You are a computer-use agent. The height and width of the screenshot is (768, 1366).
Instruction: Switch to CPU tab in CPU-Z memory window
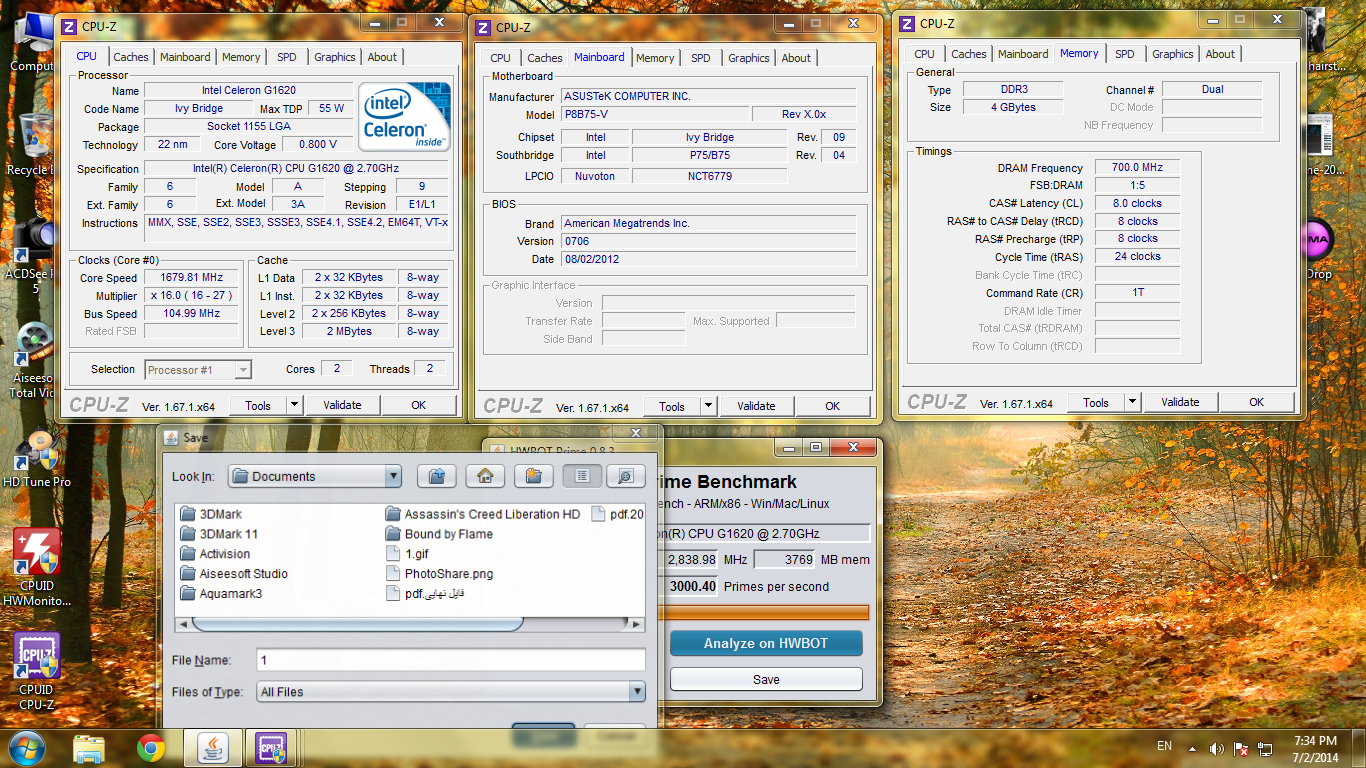(925, 54)
